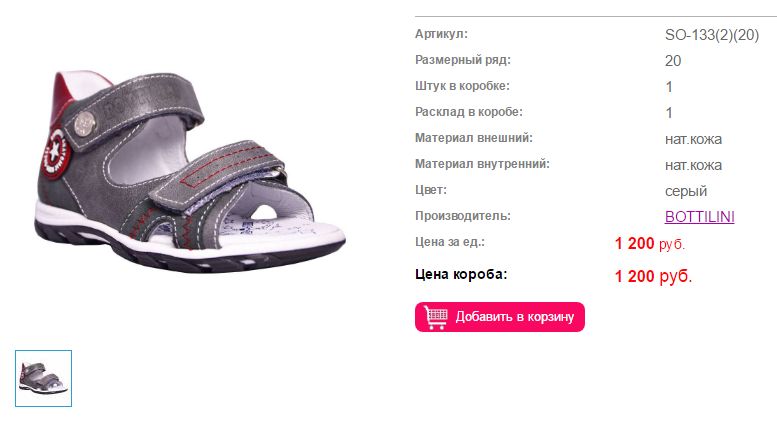
Task: Click the Производитель label
Action: [x=463, y=216]
